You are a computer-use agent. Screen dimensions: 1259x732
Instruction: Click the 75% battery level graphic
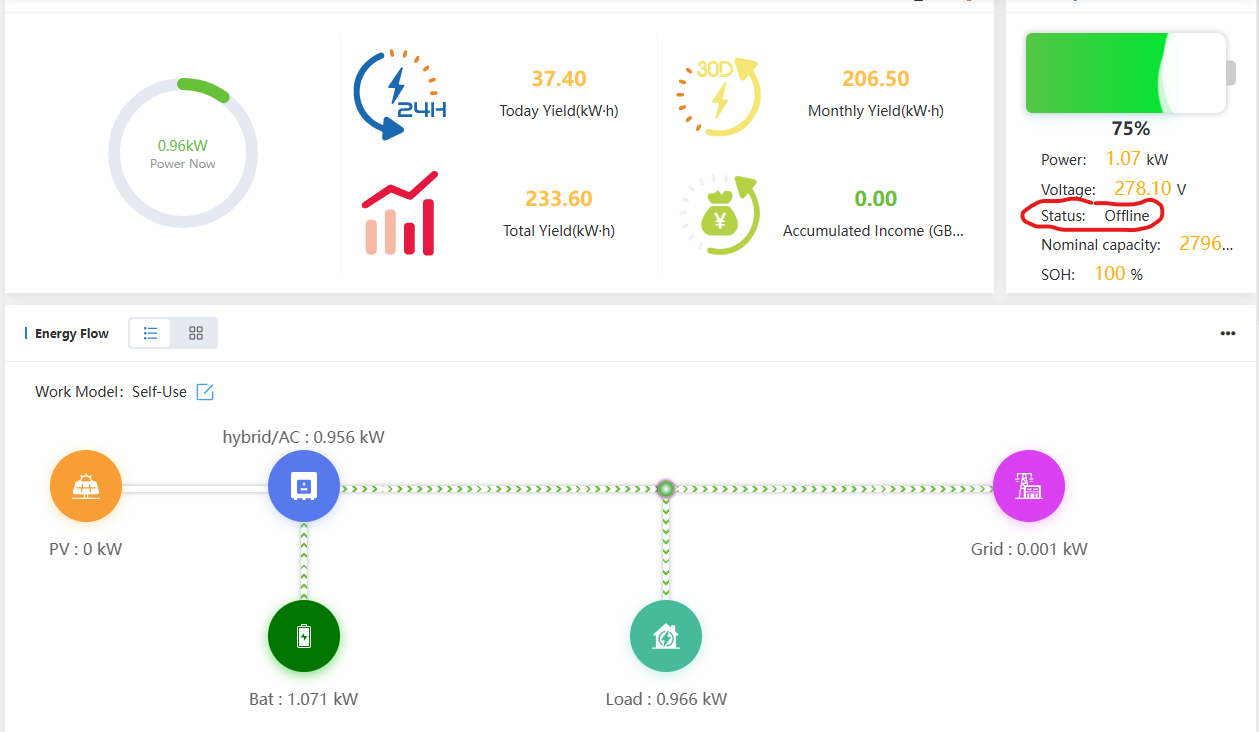(1125, 73)
